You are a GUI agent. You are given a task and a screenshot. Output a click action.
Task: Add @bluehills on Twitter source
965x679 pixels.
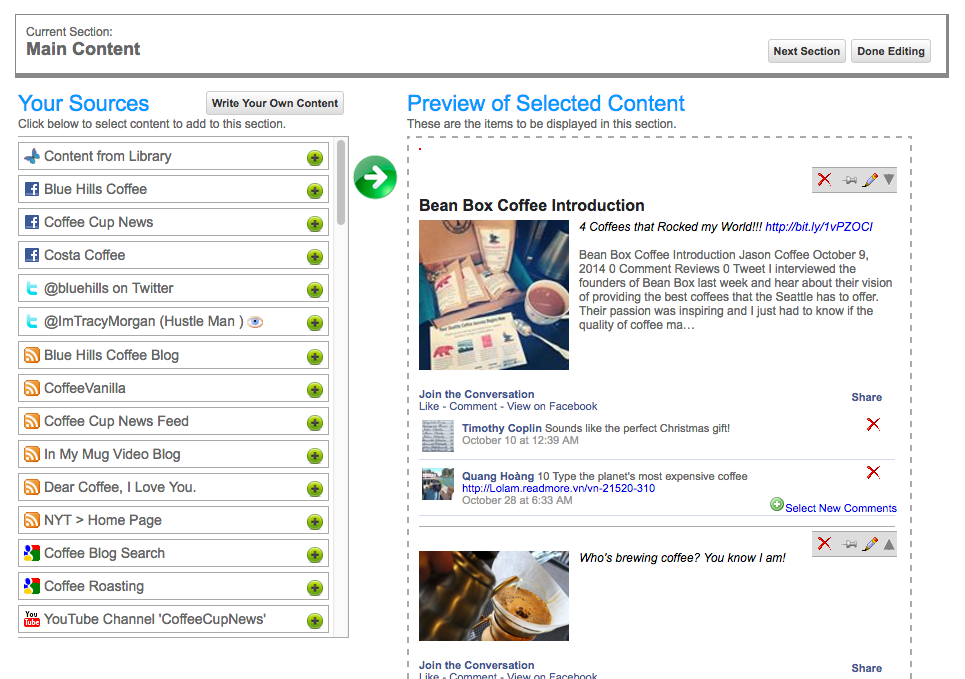pos(314,290)
